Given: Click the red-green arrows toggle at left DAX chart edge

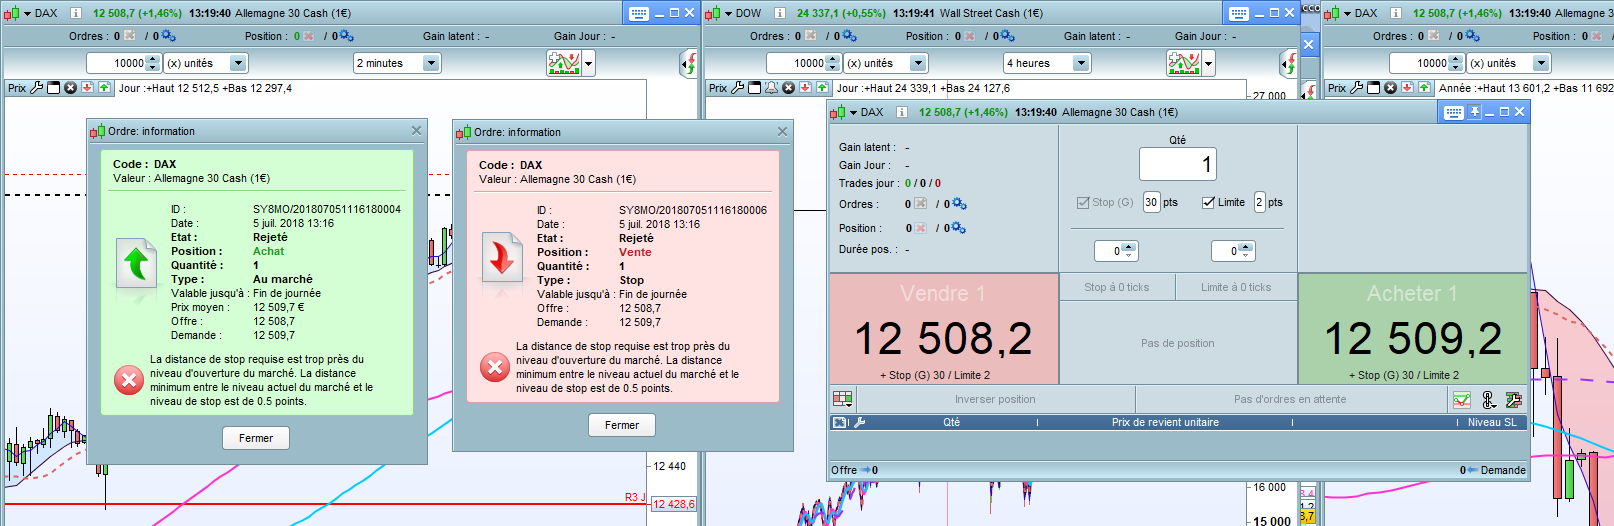Looking at the screenshot, I should coord(689,64).
